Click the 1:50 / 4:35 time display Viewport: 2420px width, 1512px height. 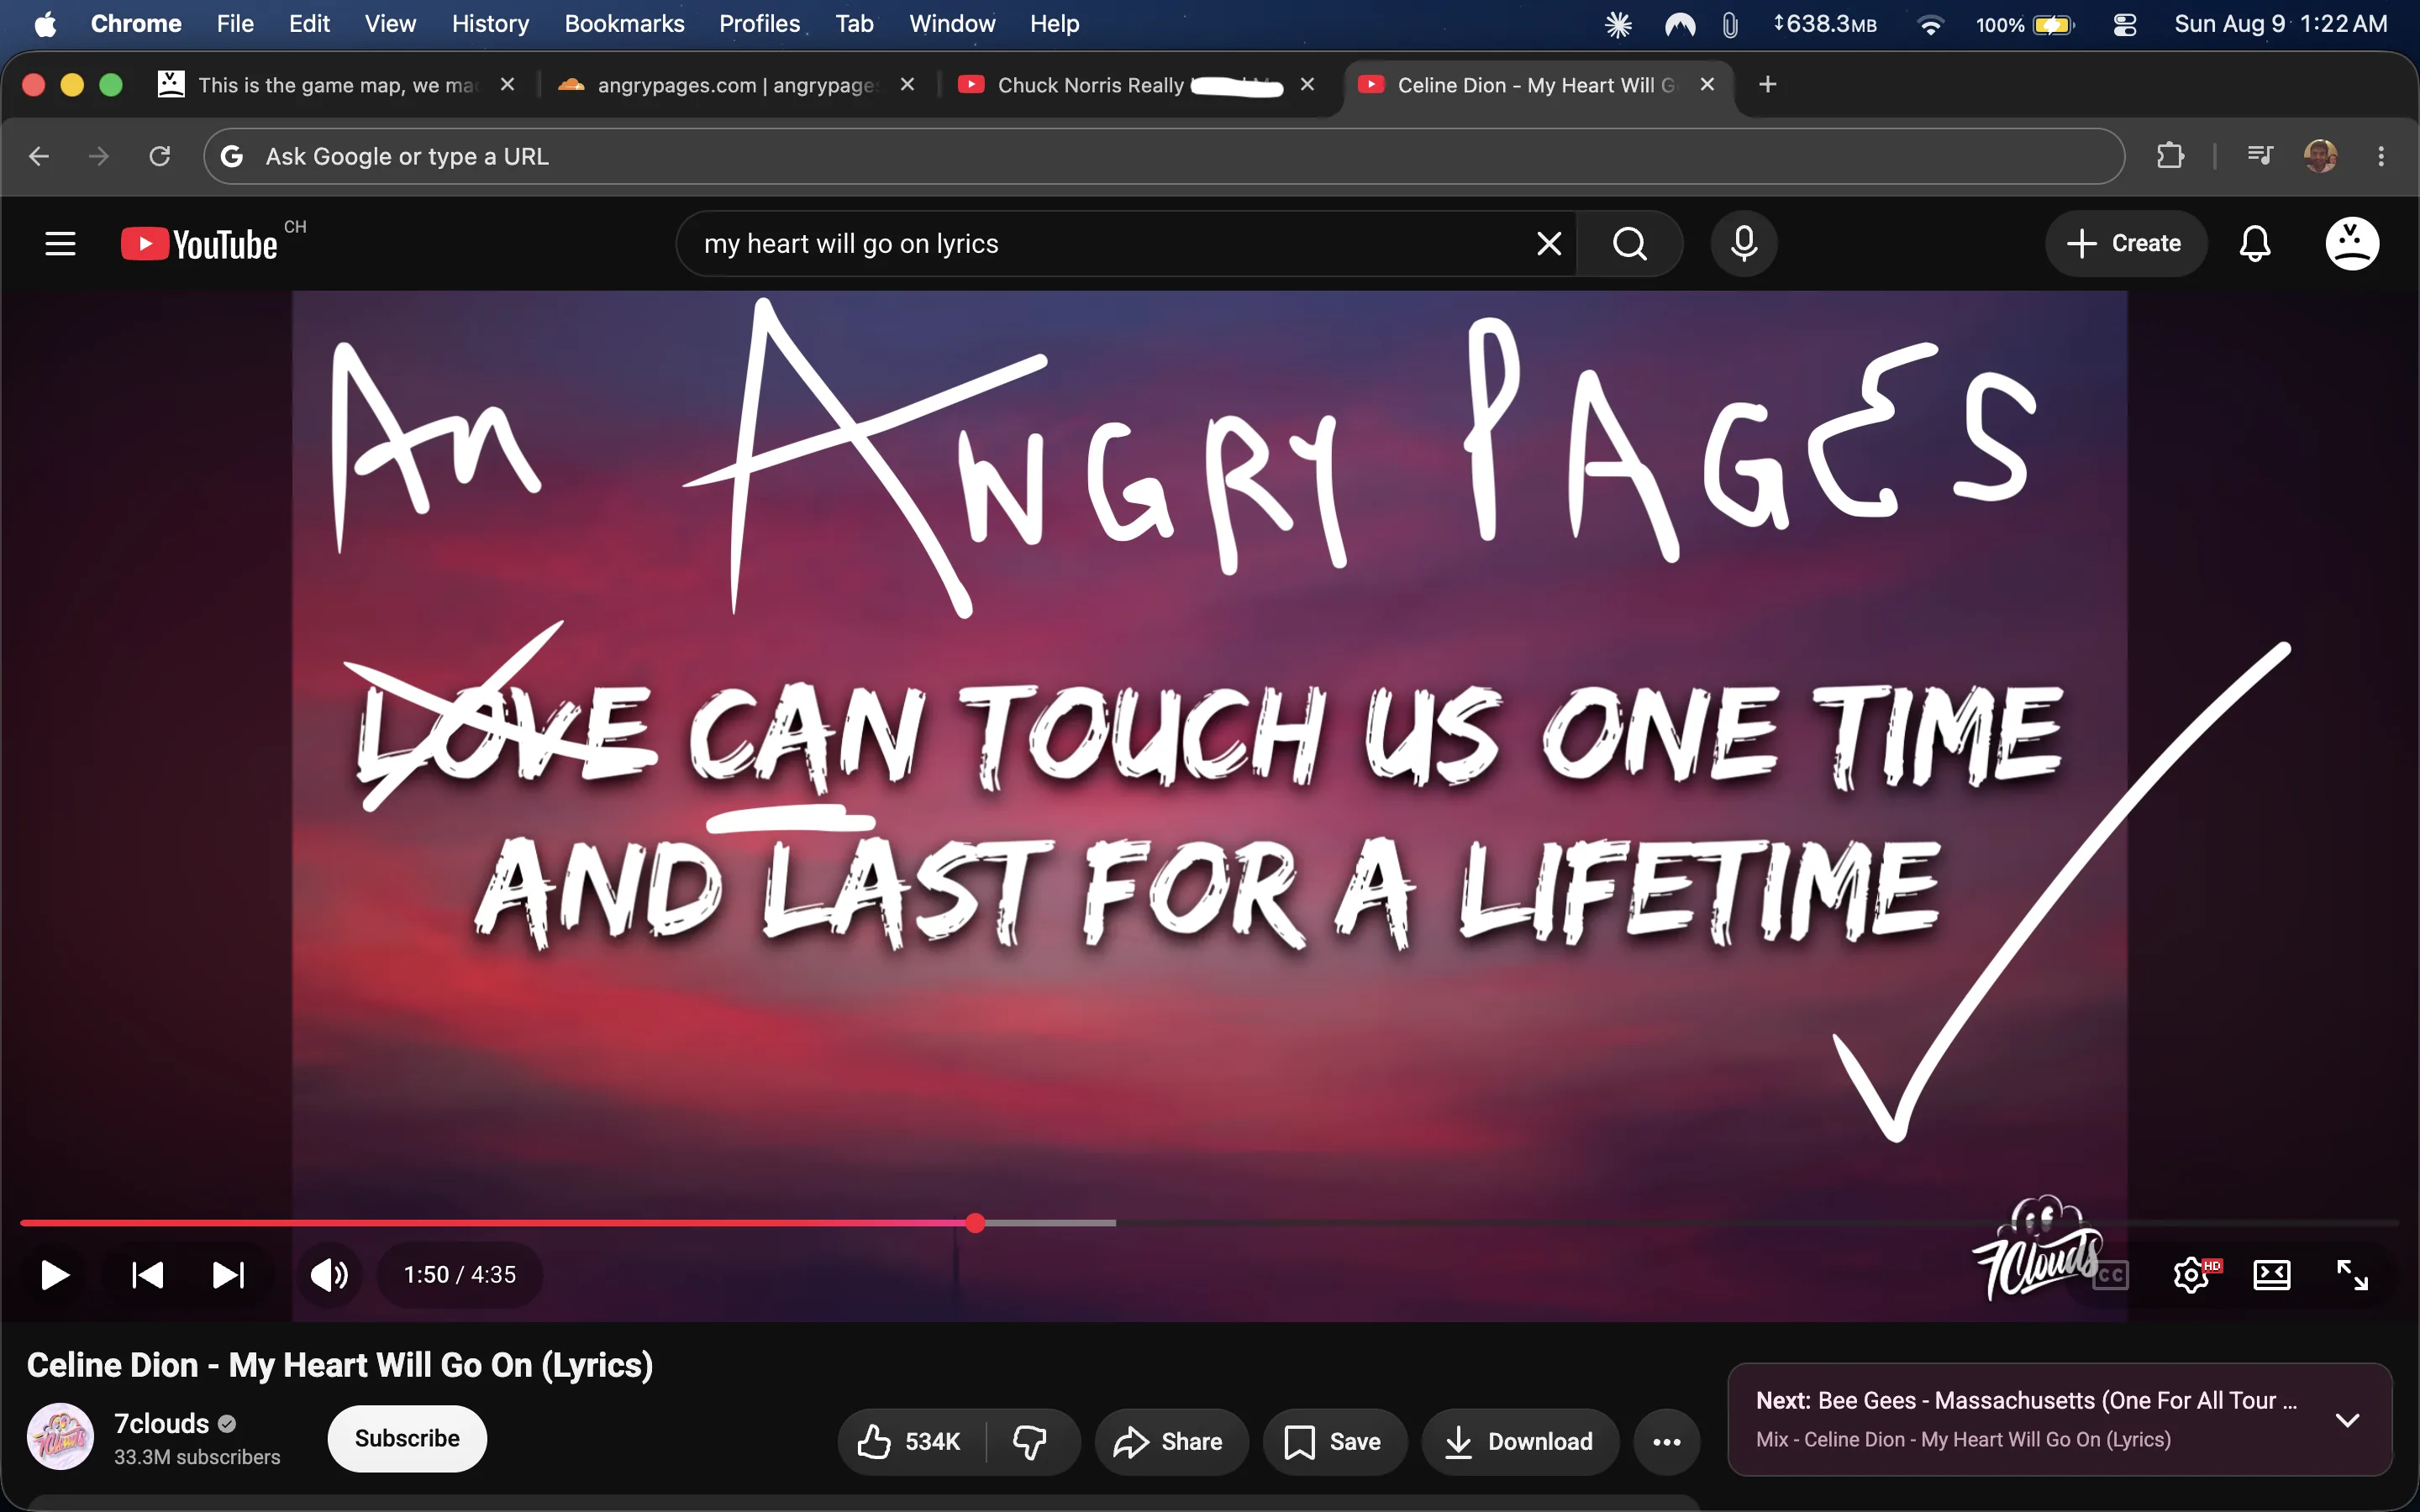click(460, 1275)
